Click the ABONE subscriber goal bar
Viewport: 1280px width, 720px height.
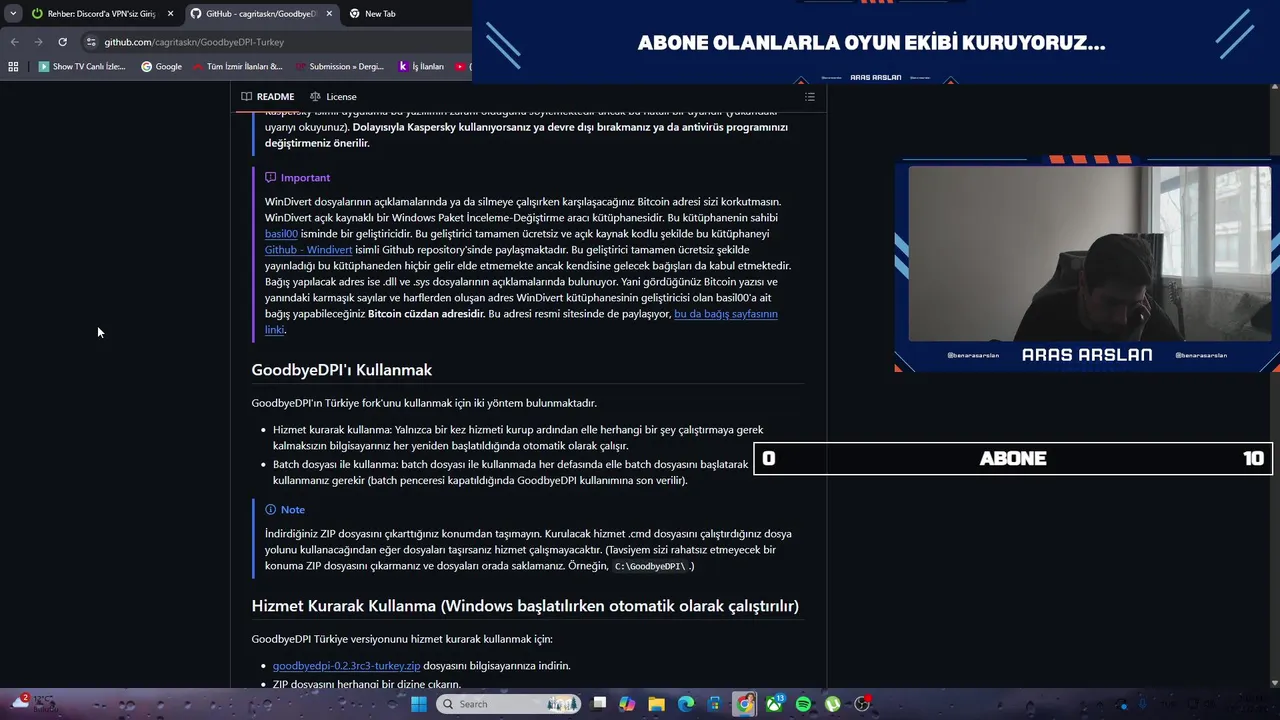[1013, 458]
